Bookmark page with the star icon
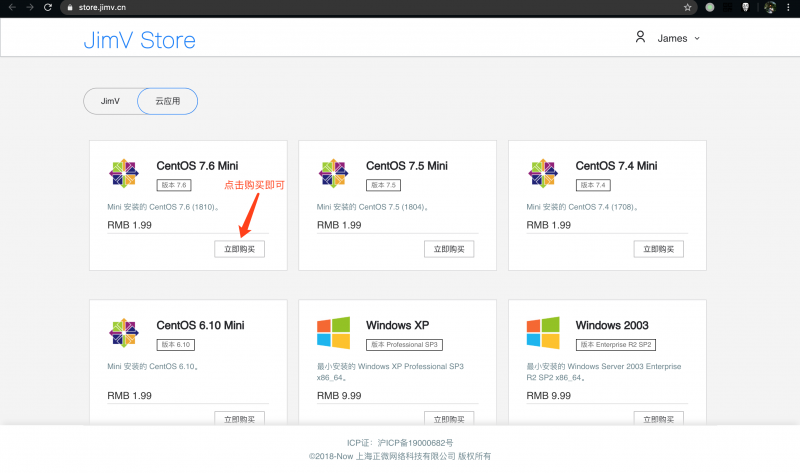This screenshot has width=800, height=473. (687, 7)
